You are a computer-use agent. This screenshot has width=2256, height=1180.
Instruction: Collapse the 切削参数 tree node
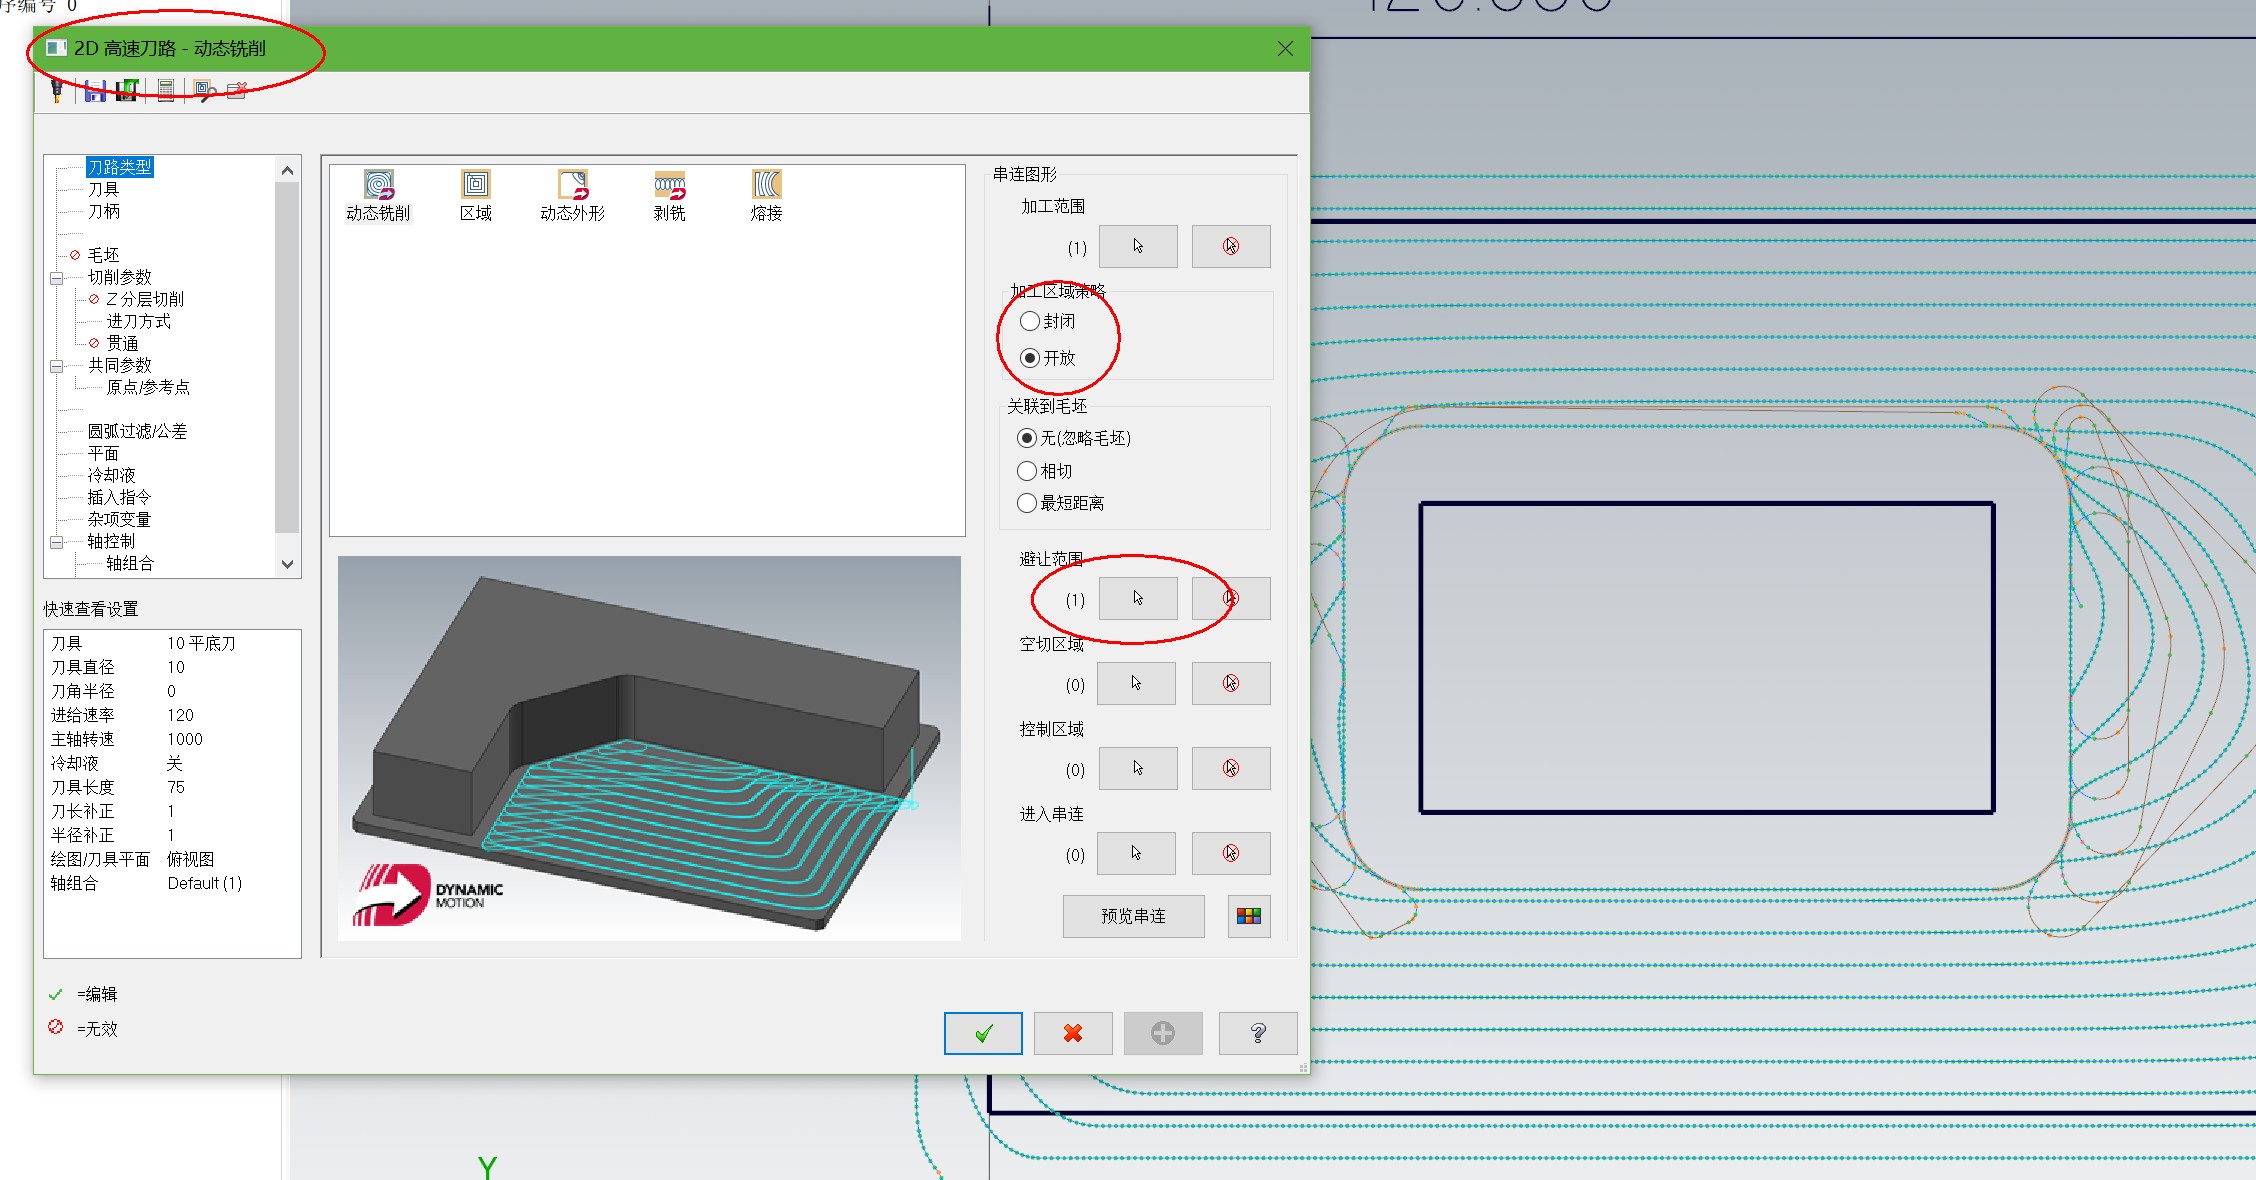point(57,278)
